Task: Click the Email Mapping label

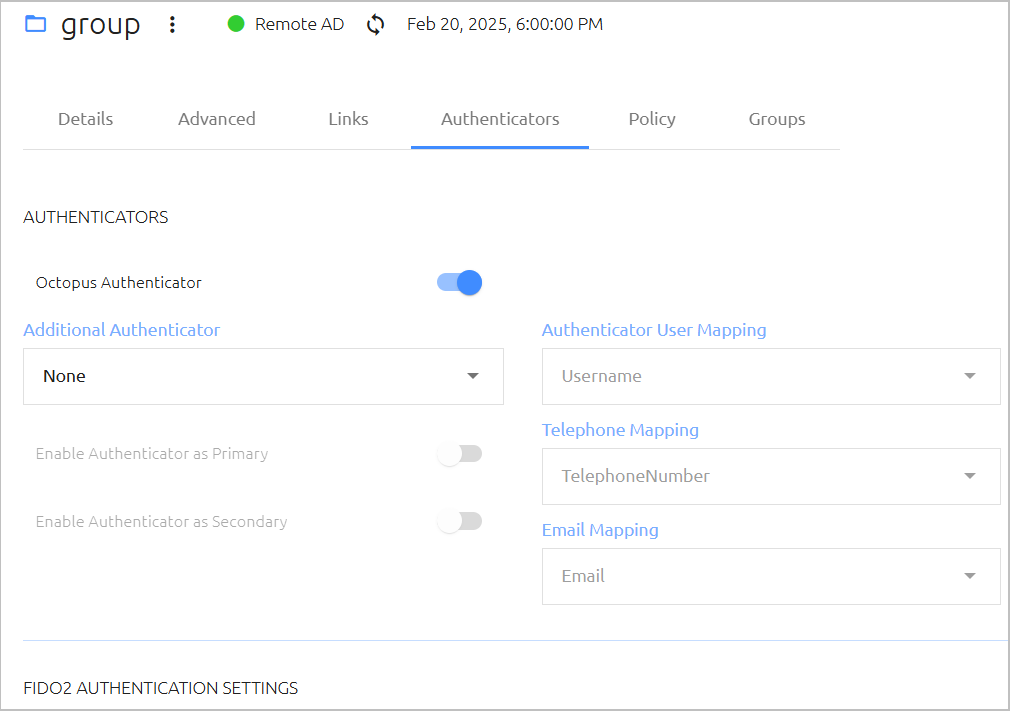Action: pos(600,530)
